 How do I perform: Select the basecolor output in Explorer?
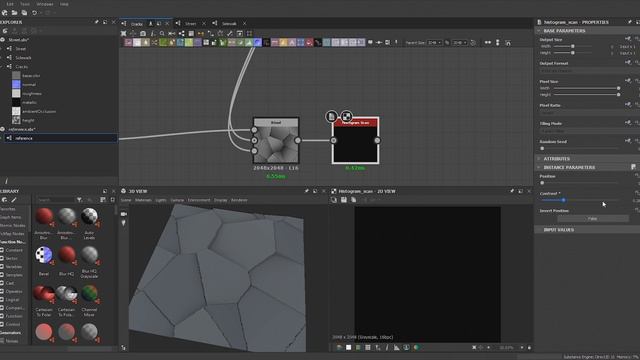coord(31,76)
